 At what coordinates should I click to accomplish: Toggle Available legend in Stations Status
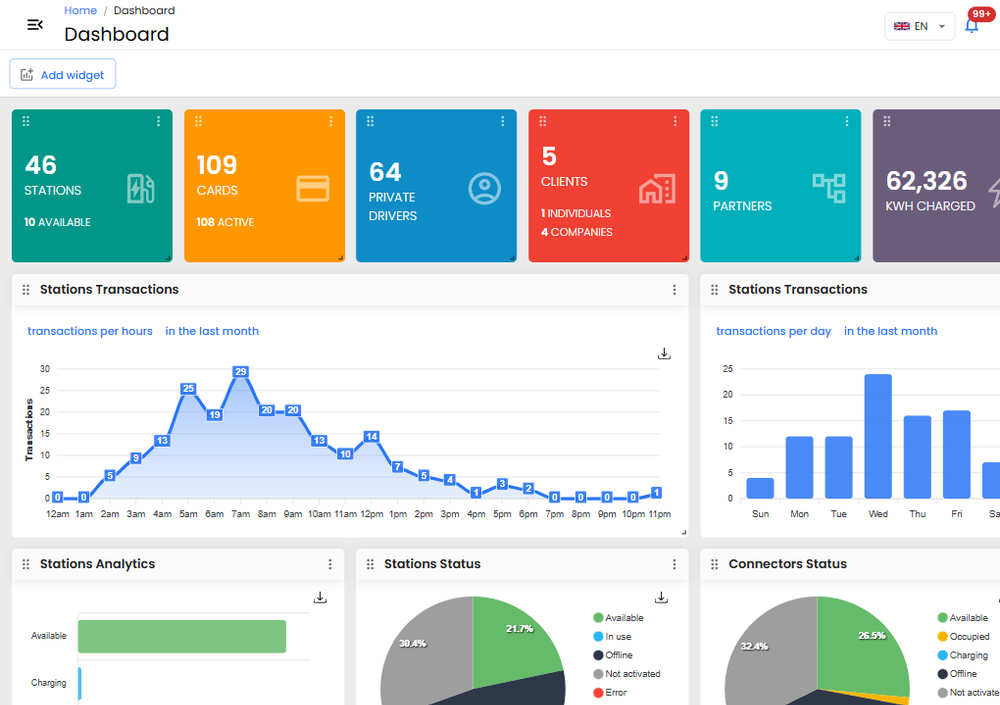618,618
